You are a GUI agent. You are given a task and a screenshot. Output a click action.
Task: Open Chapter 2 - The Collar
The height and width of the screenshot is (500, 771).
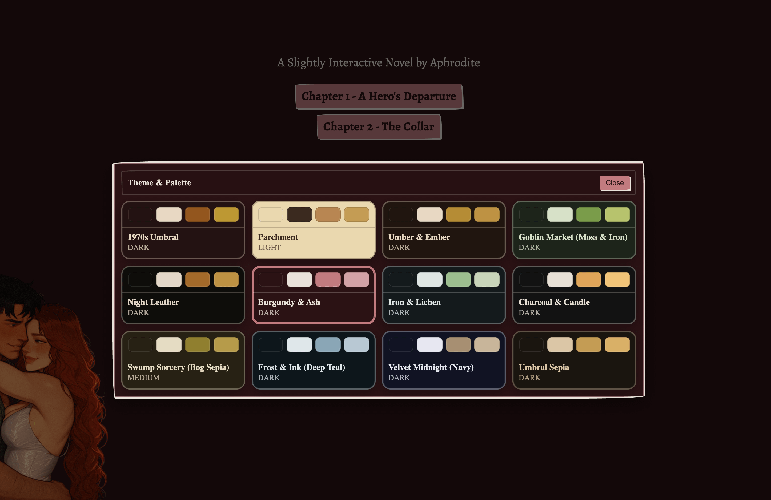tap(379, 127)
